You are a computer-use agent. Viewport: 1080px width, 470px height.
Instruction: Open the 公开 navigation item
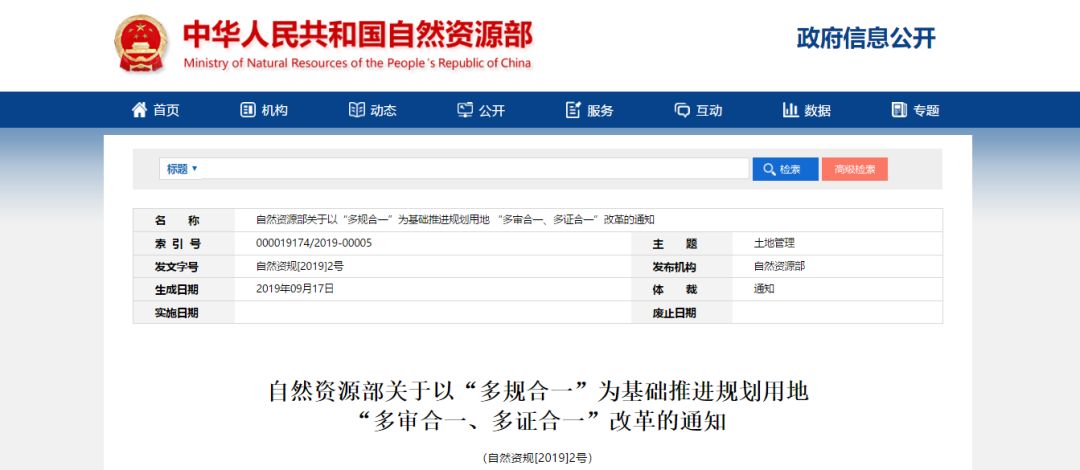(492, 110)
